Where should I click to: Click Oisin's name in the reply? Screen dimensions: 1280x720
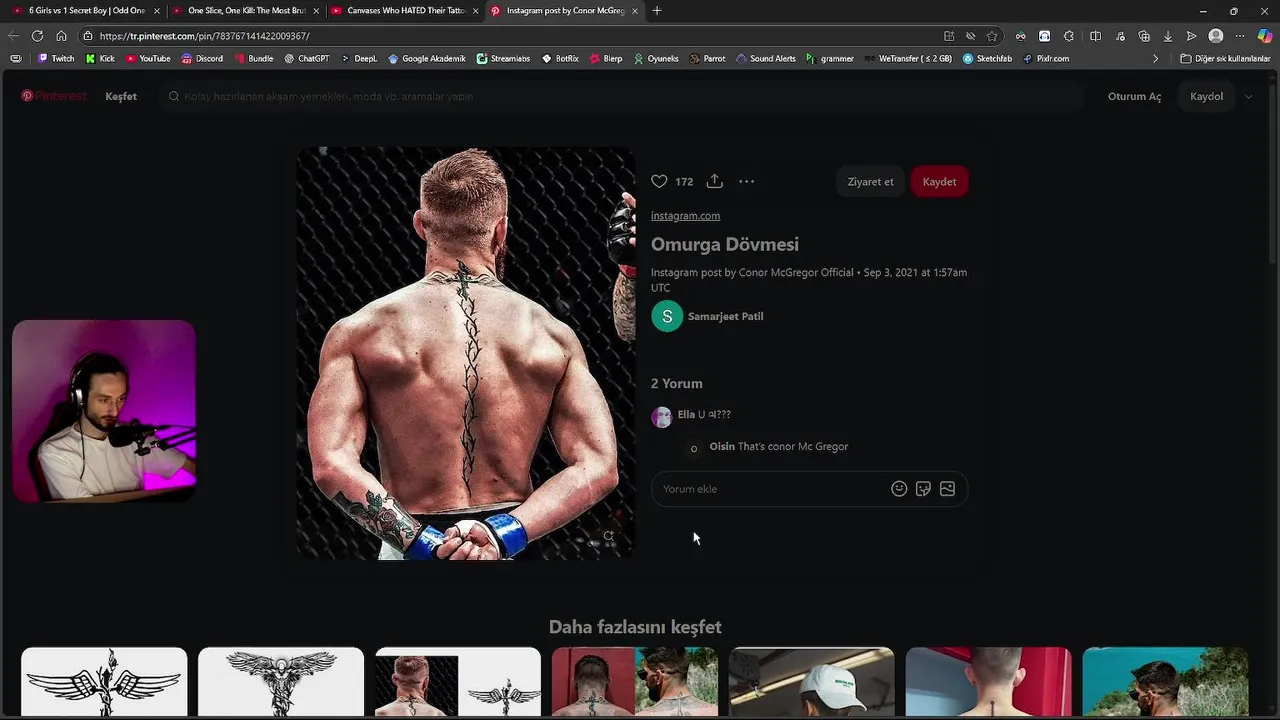[x=722, y=447]
